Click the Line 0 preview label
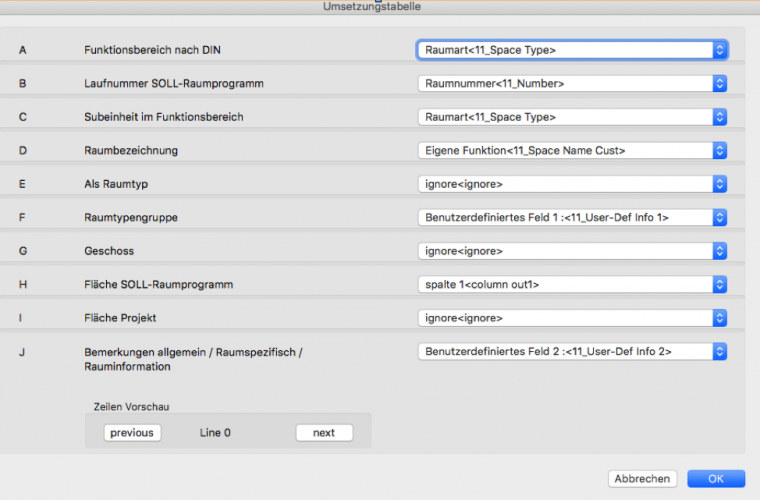 pyautogui.click(x=215, y=433)
